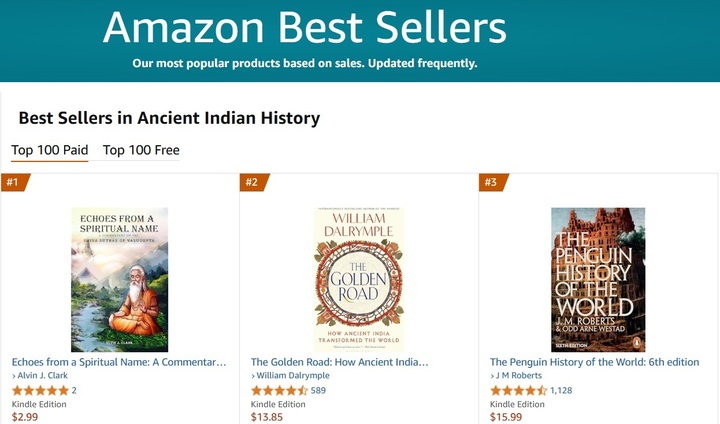The image size is (720, 424).
Task: Open the star rating for Penguin History
Action: (518, 391)
